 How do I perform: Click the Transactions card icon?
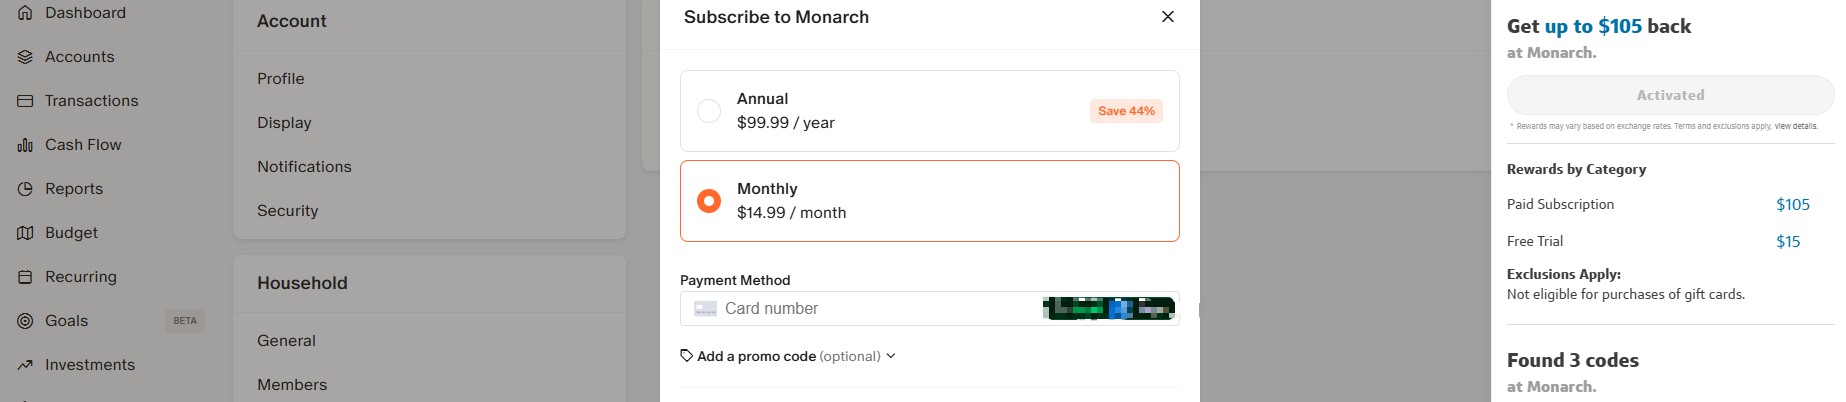(x=25, y=101)
